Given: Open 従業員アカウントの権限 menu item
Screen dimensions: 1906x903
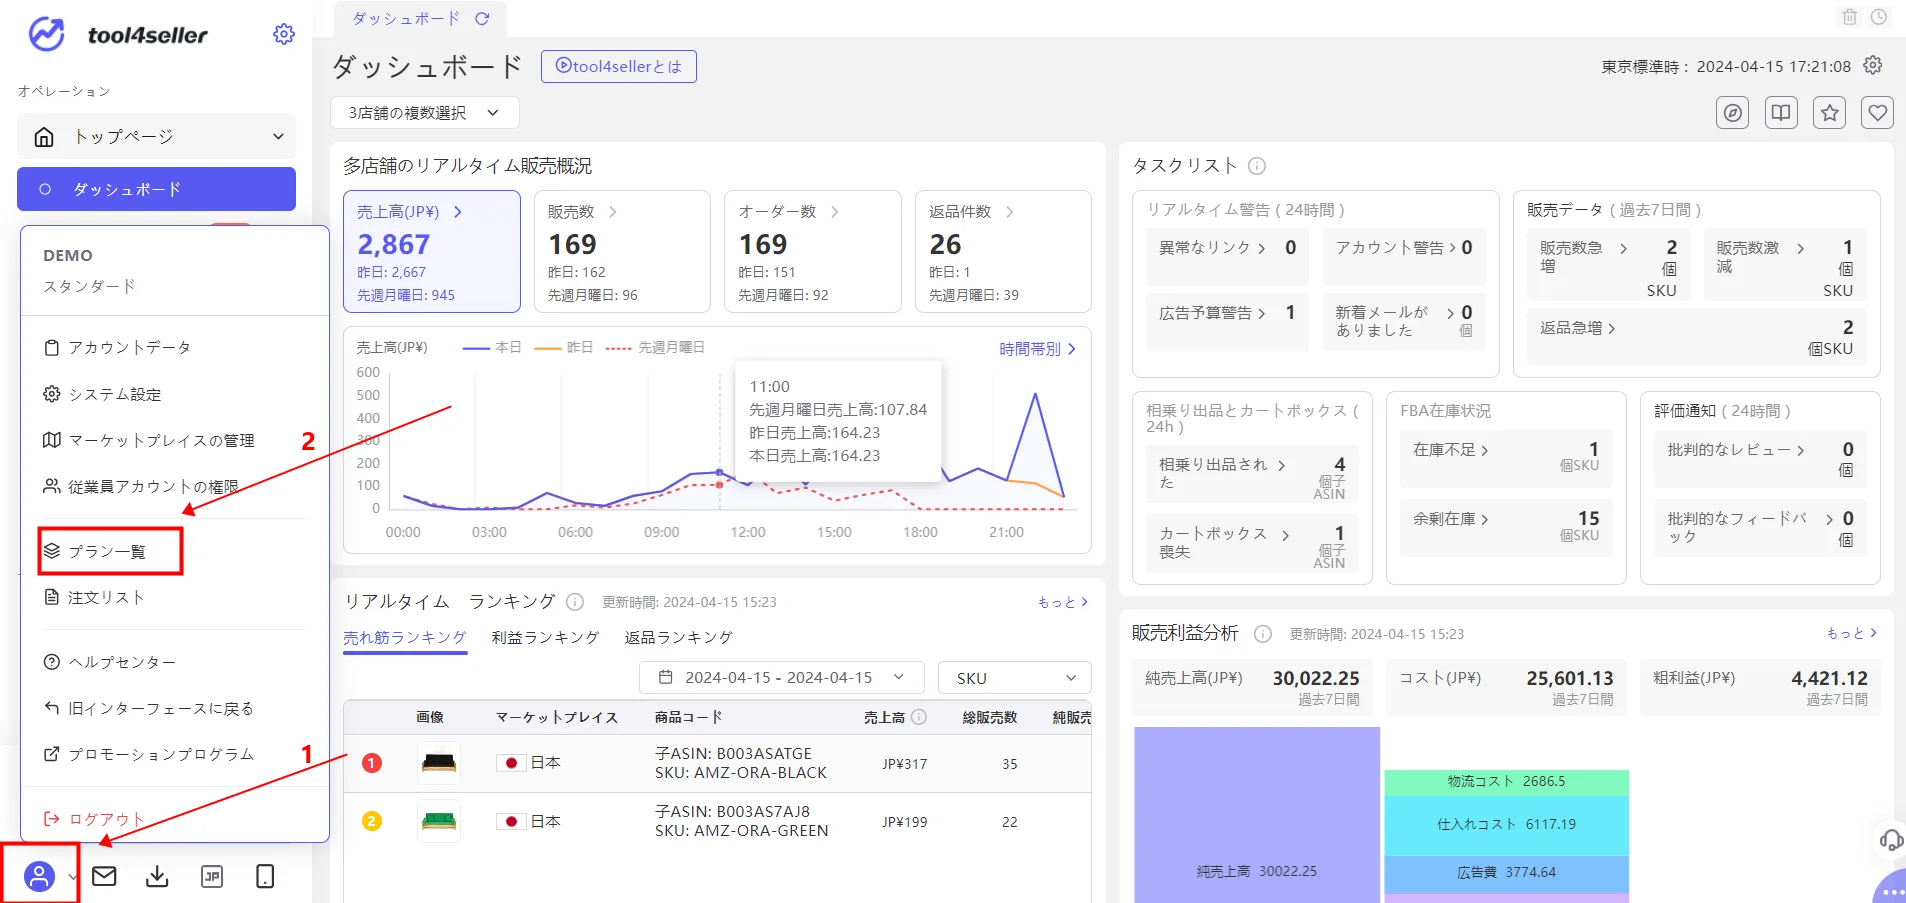Looking at the screenshot, I should 140,486.
